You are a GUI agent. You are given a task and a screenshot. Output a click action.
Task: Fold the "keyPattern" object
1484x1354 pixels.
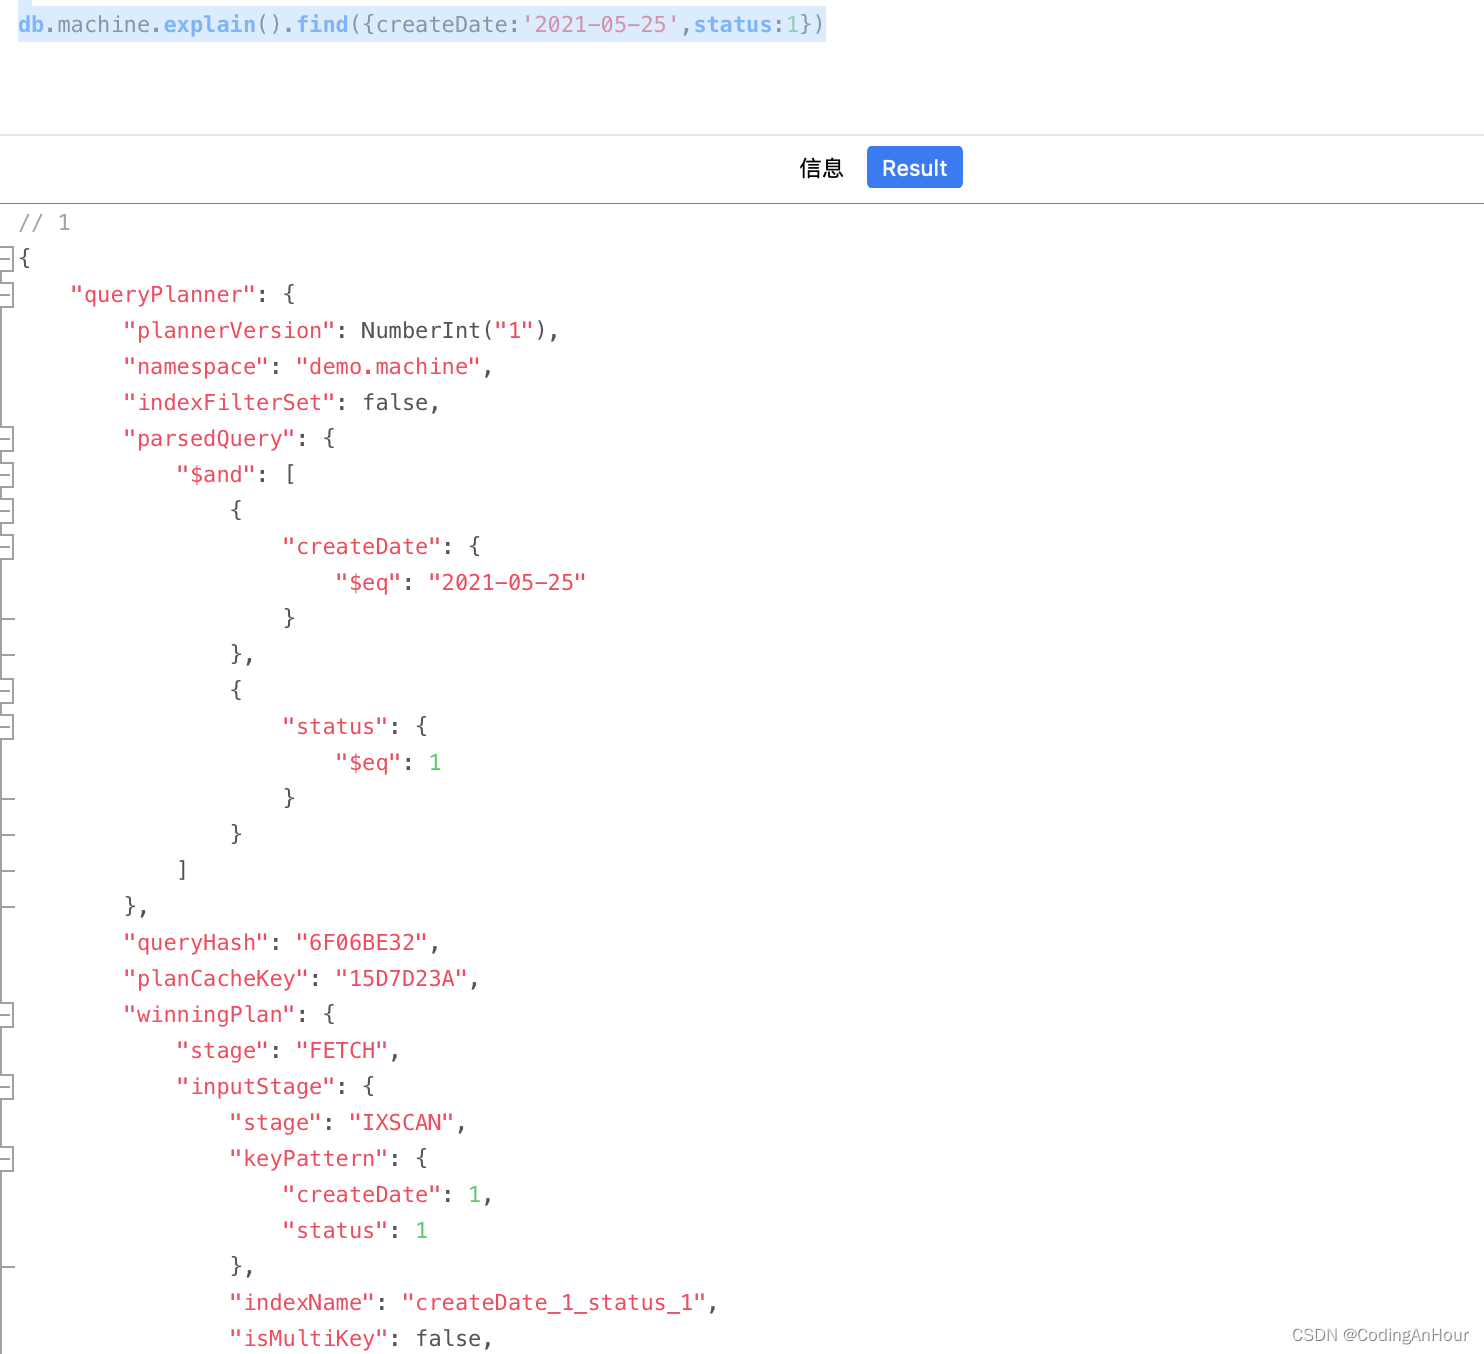tap(6, 1158)
